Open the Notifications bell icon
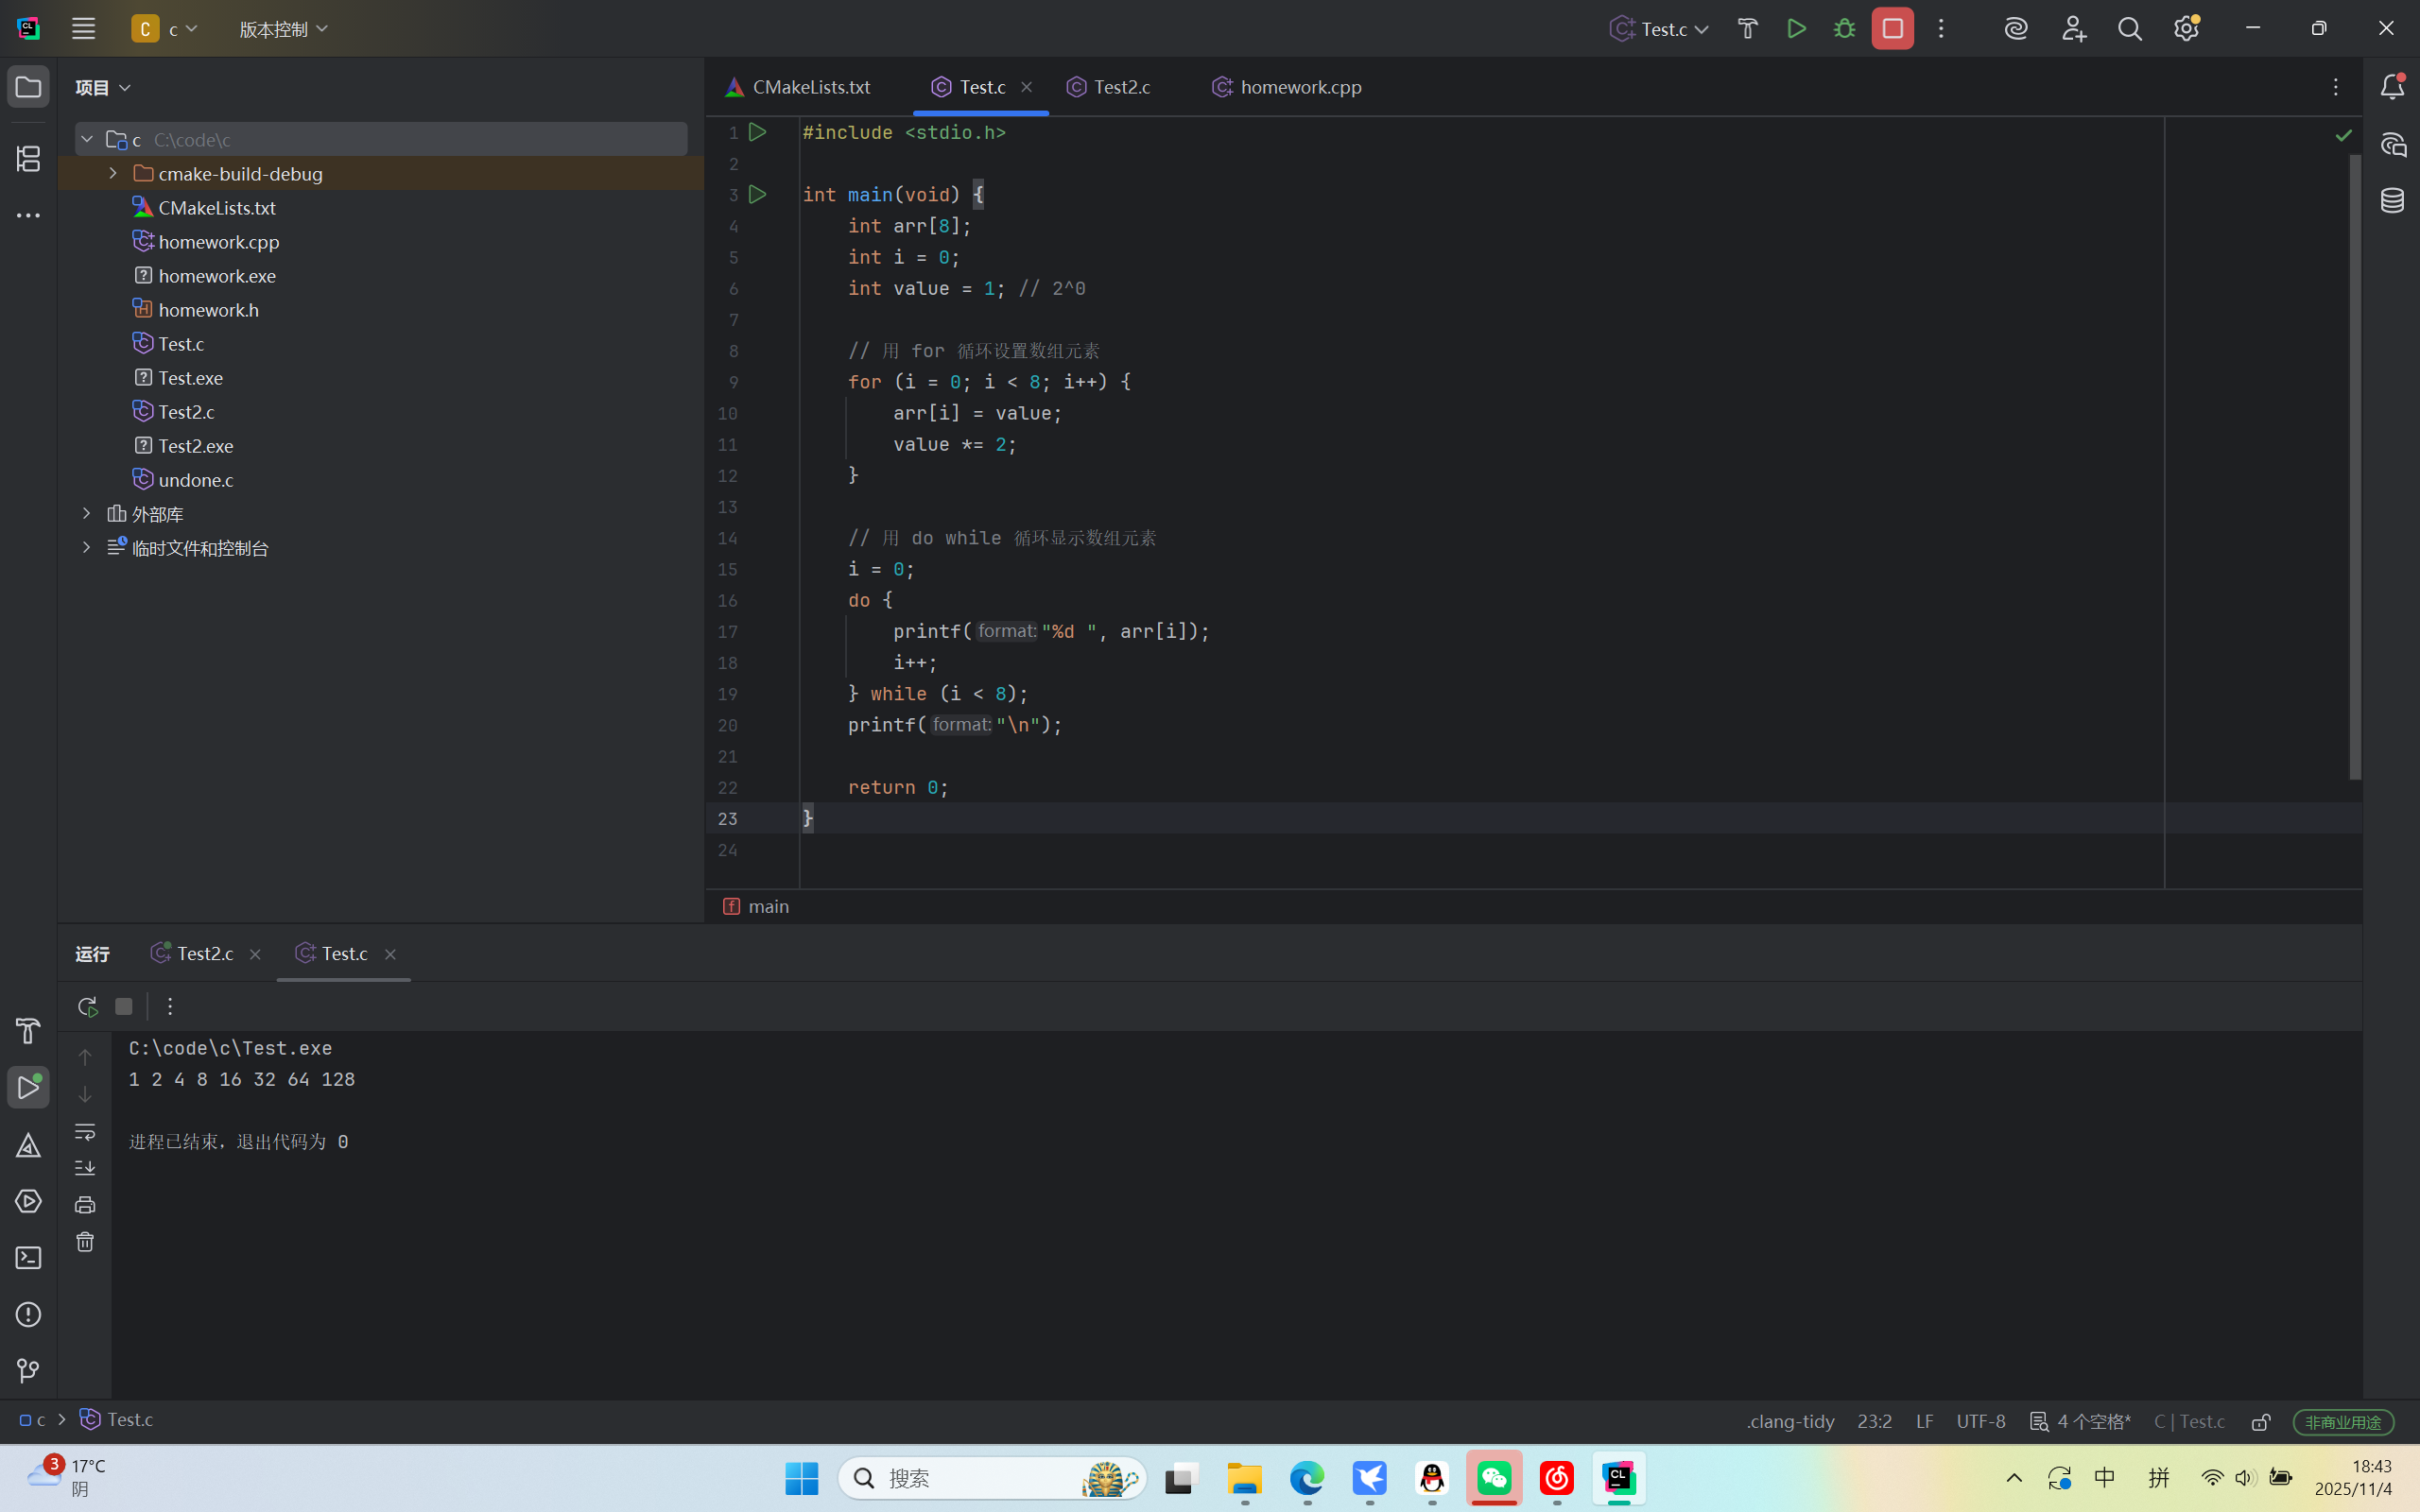 click(x=2392, y=87)
